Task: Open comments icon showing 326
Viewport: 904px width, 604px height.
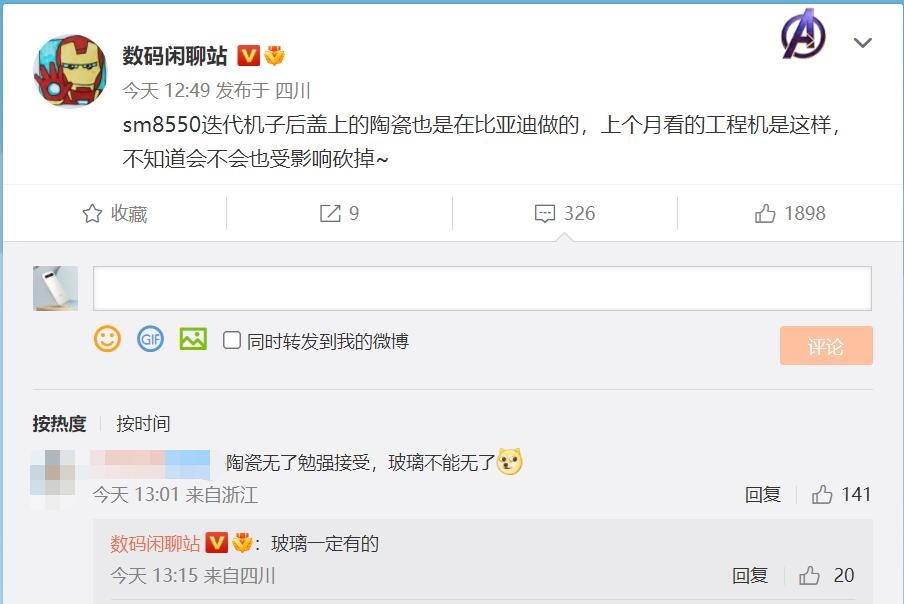Action: [x=564, y=213]
